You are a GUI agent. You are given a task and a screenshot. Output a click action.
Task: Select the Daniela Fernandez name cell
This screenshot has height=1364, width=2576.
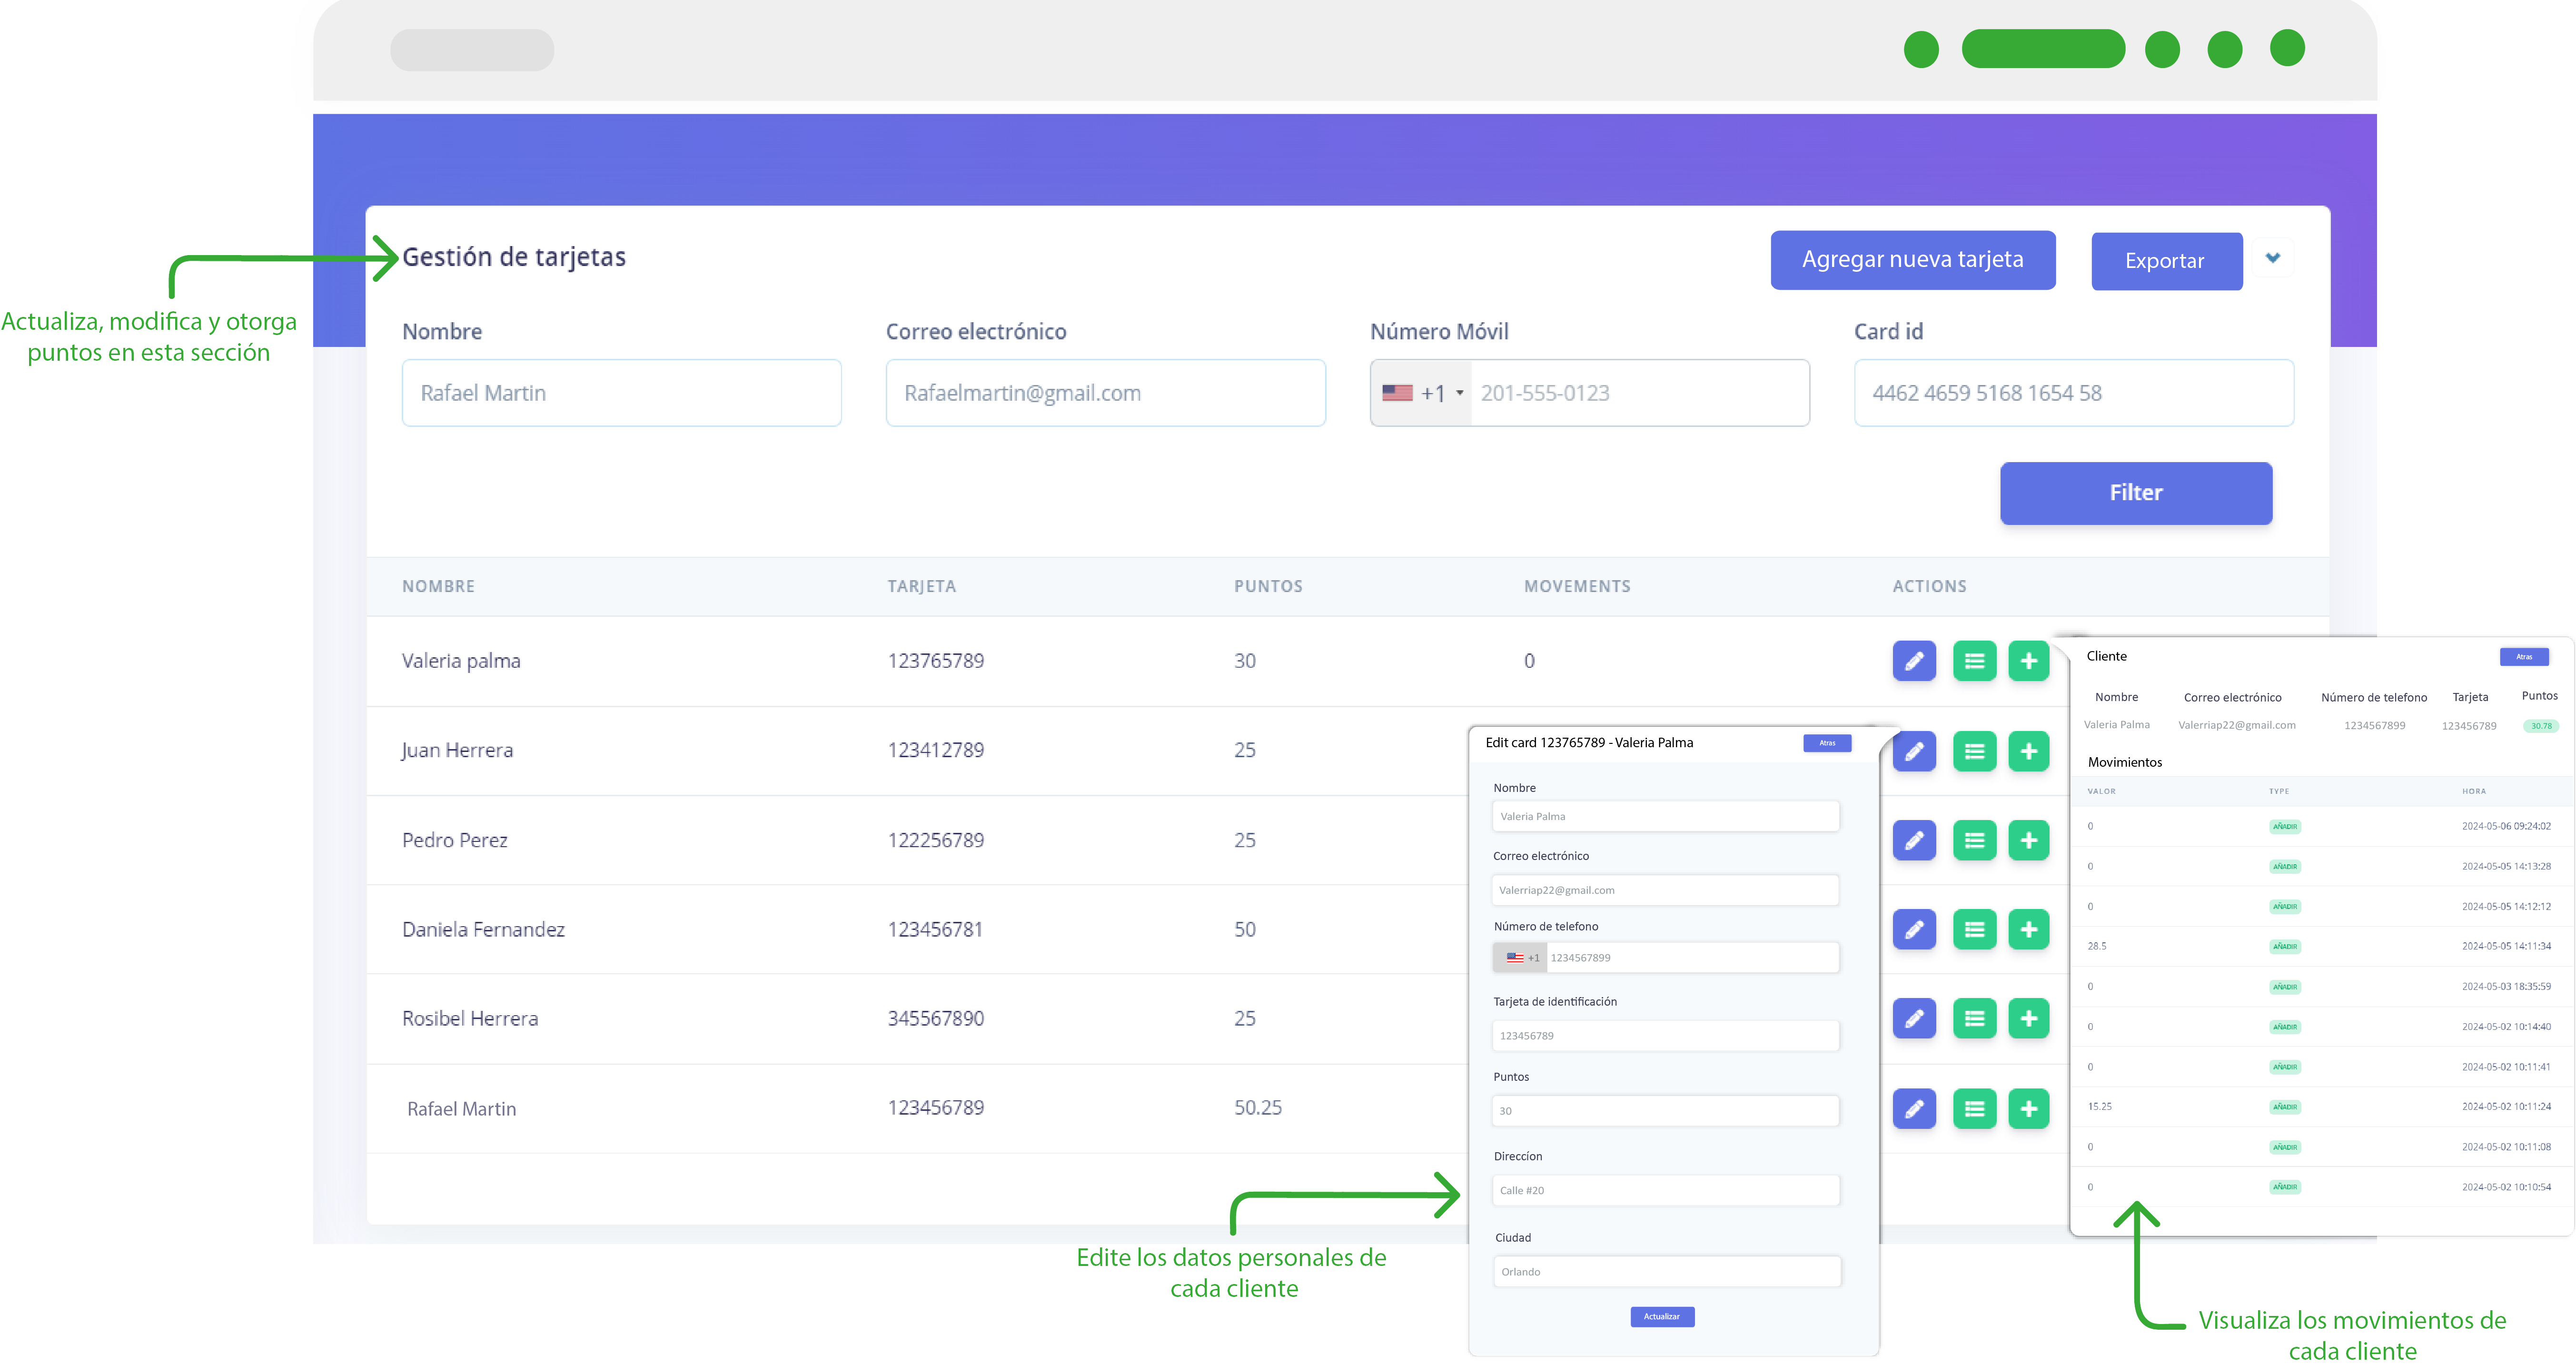click(x=483, y=930)
